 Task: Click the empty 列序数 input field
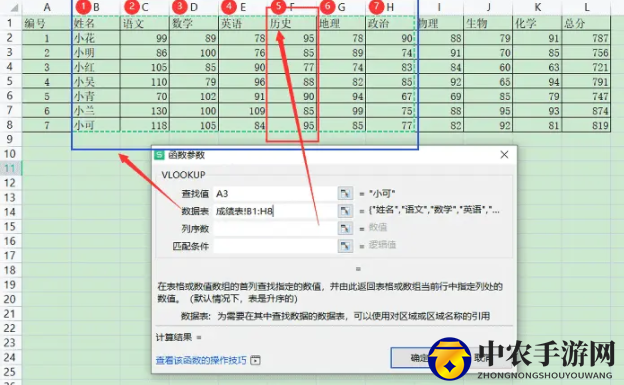coord(275,228)
